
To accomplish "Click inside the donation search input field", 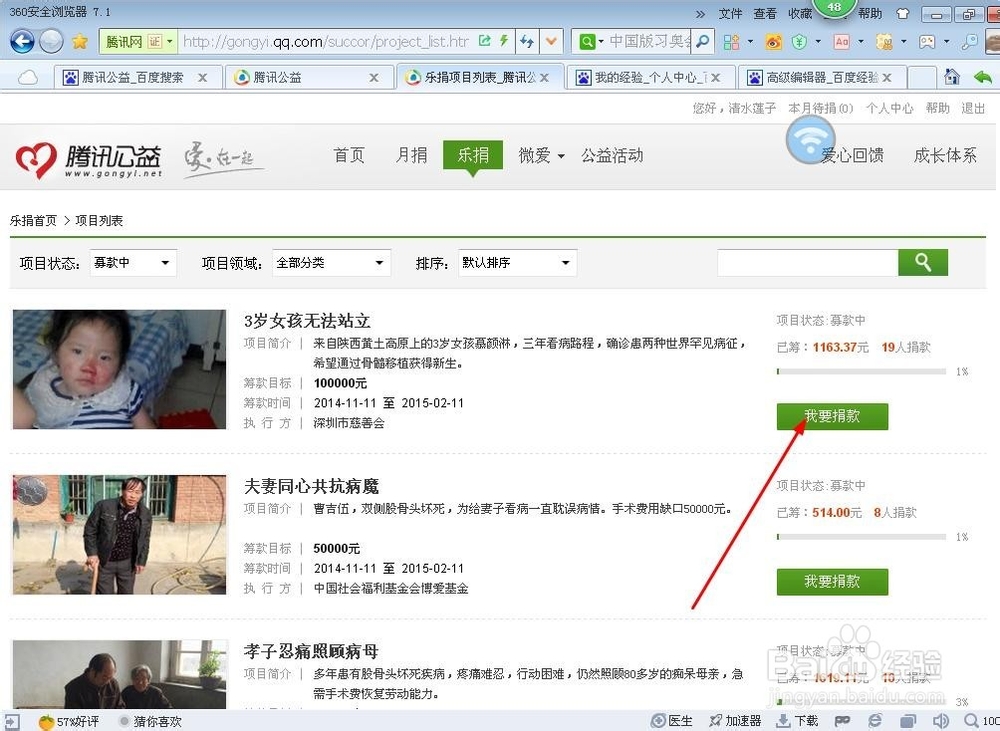I will coord(808,262).
